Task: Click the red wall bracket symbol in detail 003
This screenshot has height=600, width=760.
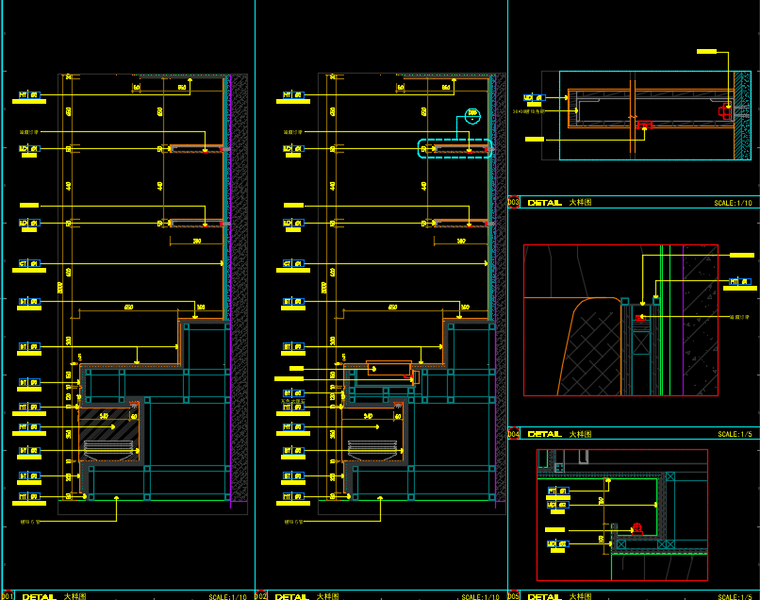Action: click(725, 111)
